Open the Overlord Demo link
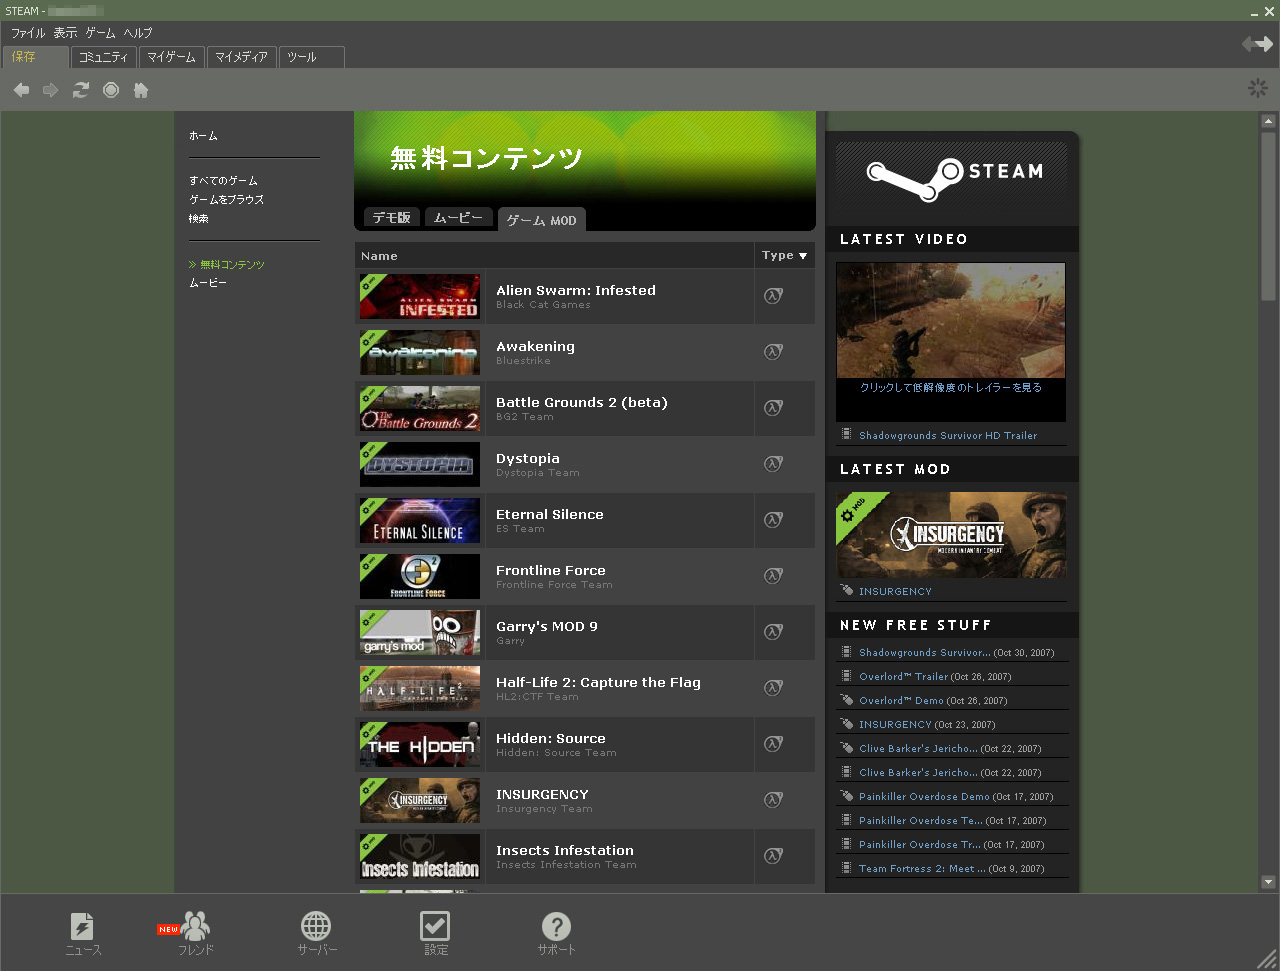This screenshot has width=1280, height=971. pos(901,701)
